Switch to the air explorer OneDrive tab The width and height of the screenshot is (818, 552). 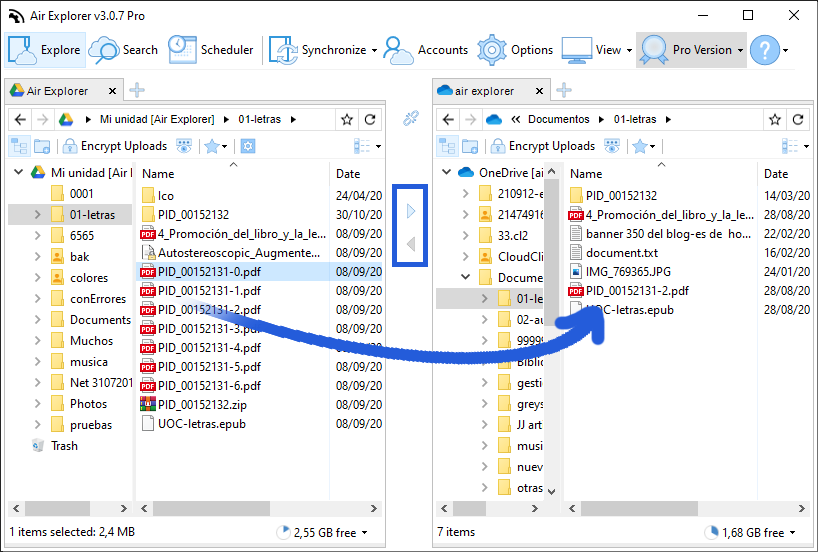click(484, 91)
